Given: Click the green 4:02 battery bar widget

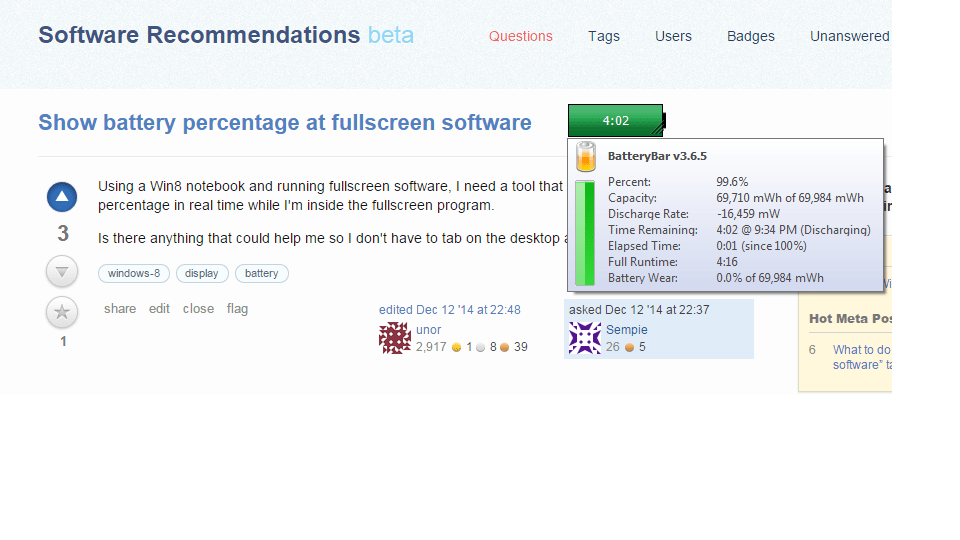Looking at the screenshot, I should (x=616, y=121).
